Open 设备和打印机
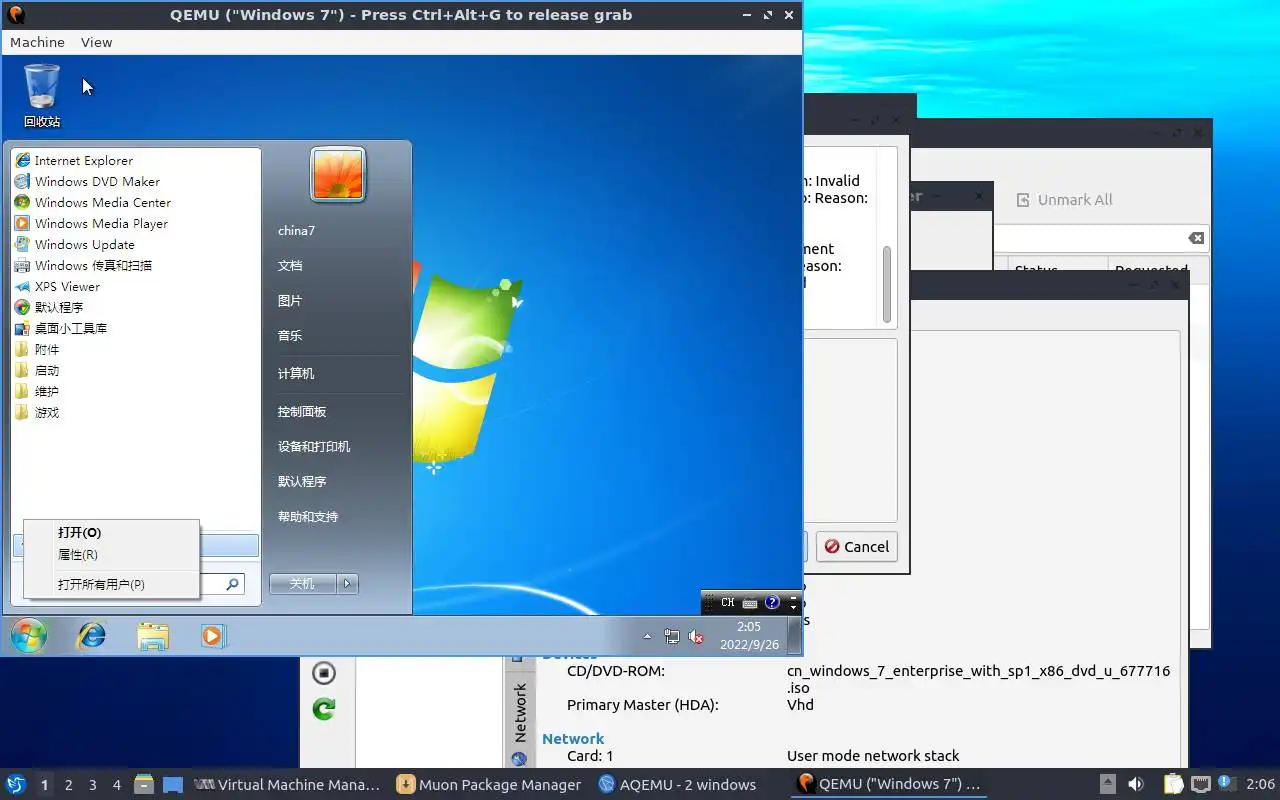 (314, 446)
